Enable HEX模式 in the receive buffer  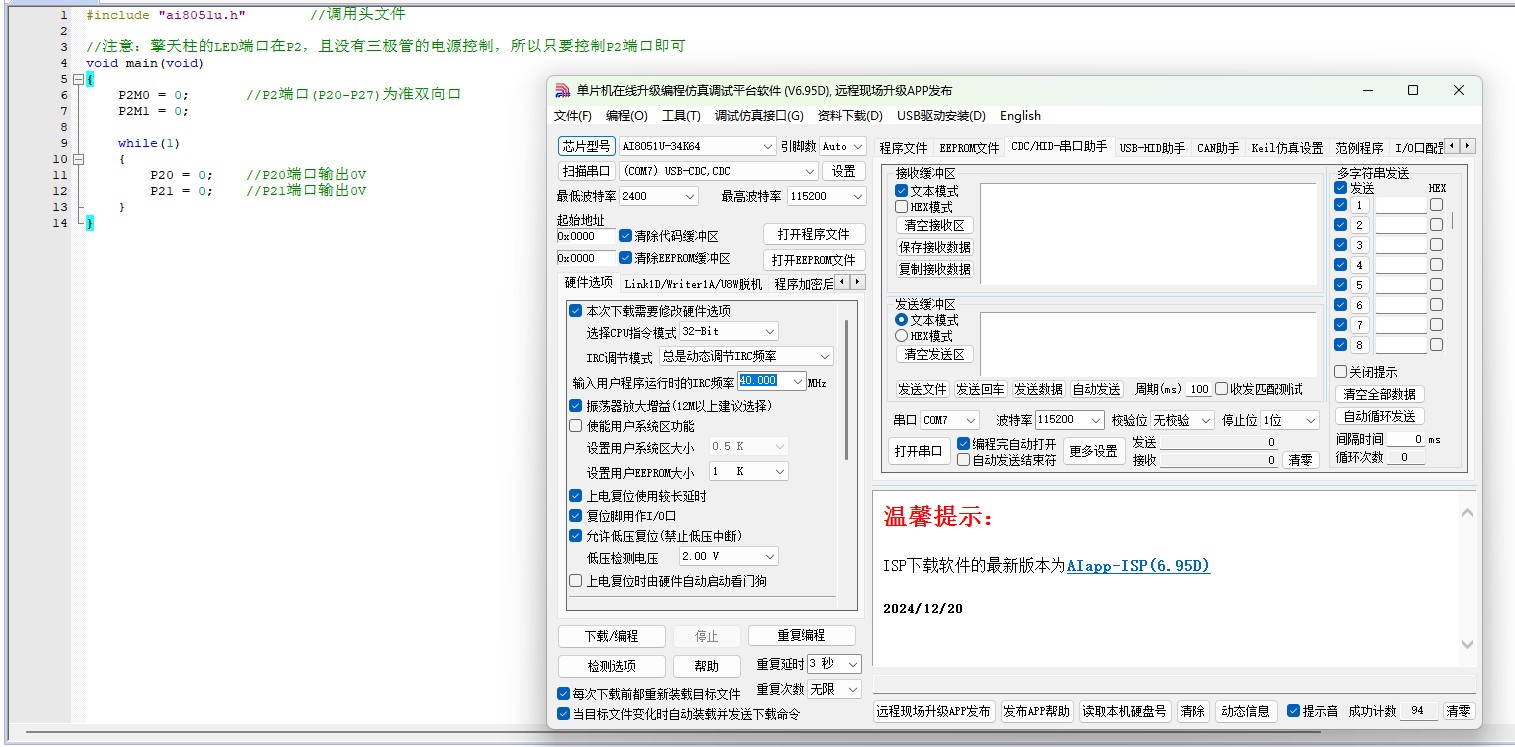902,207
